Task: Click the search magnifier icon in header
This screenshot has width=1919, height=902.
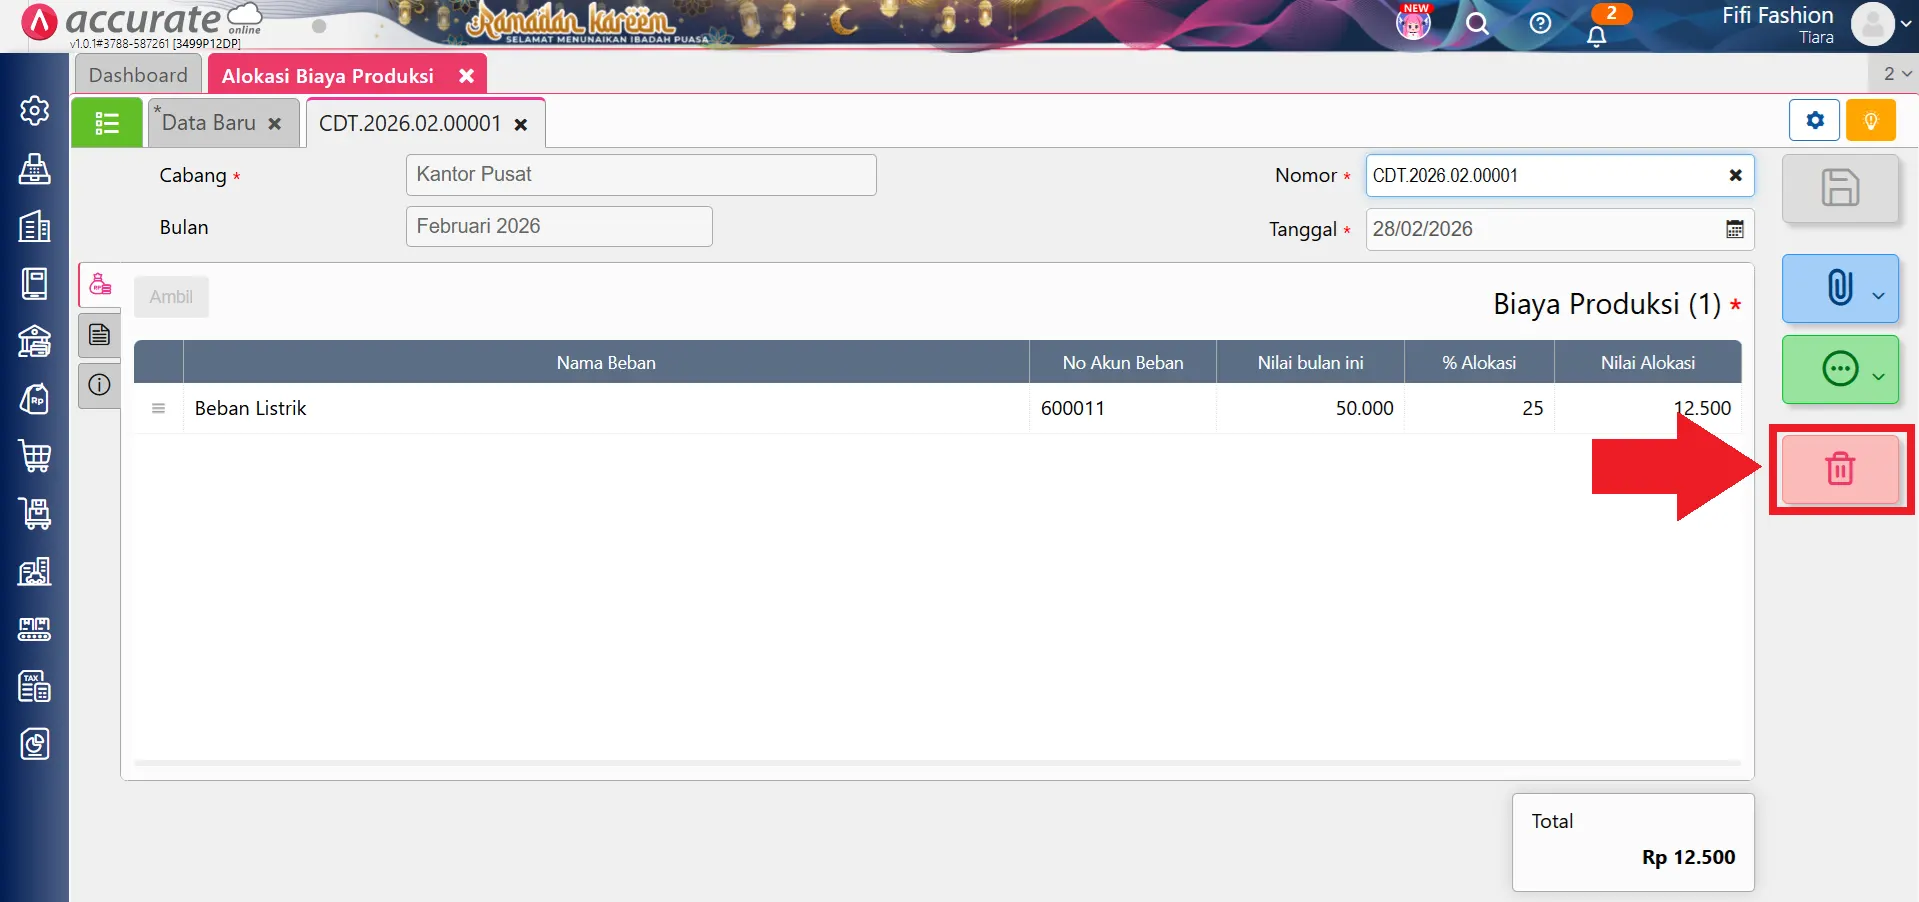Action: [1477, 24]
